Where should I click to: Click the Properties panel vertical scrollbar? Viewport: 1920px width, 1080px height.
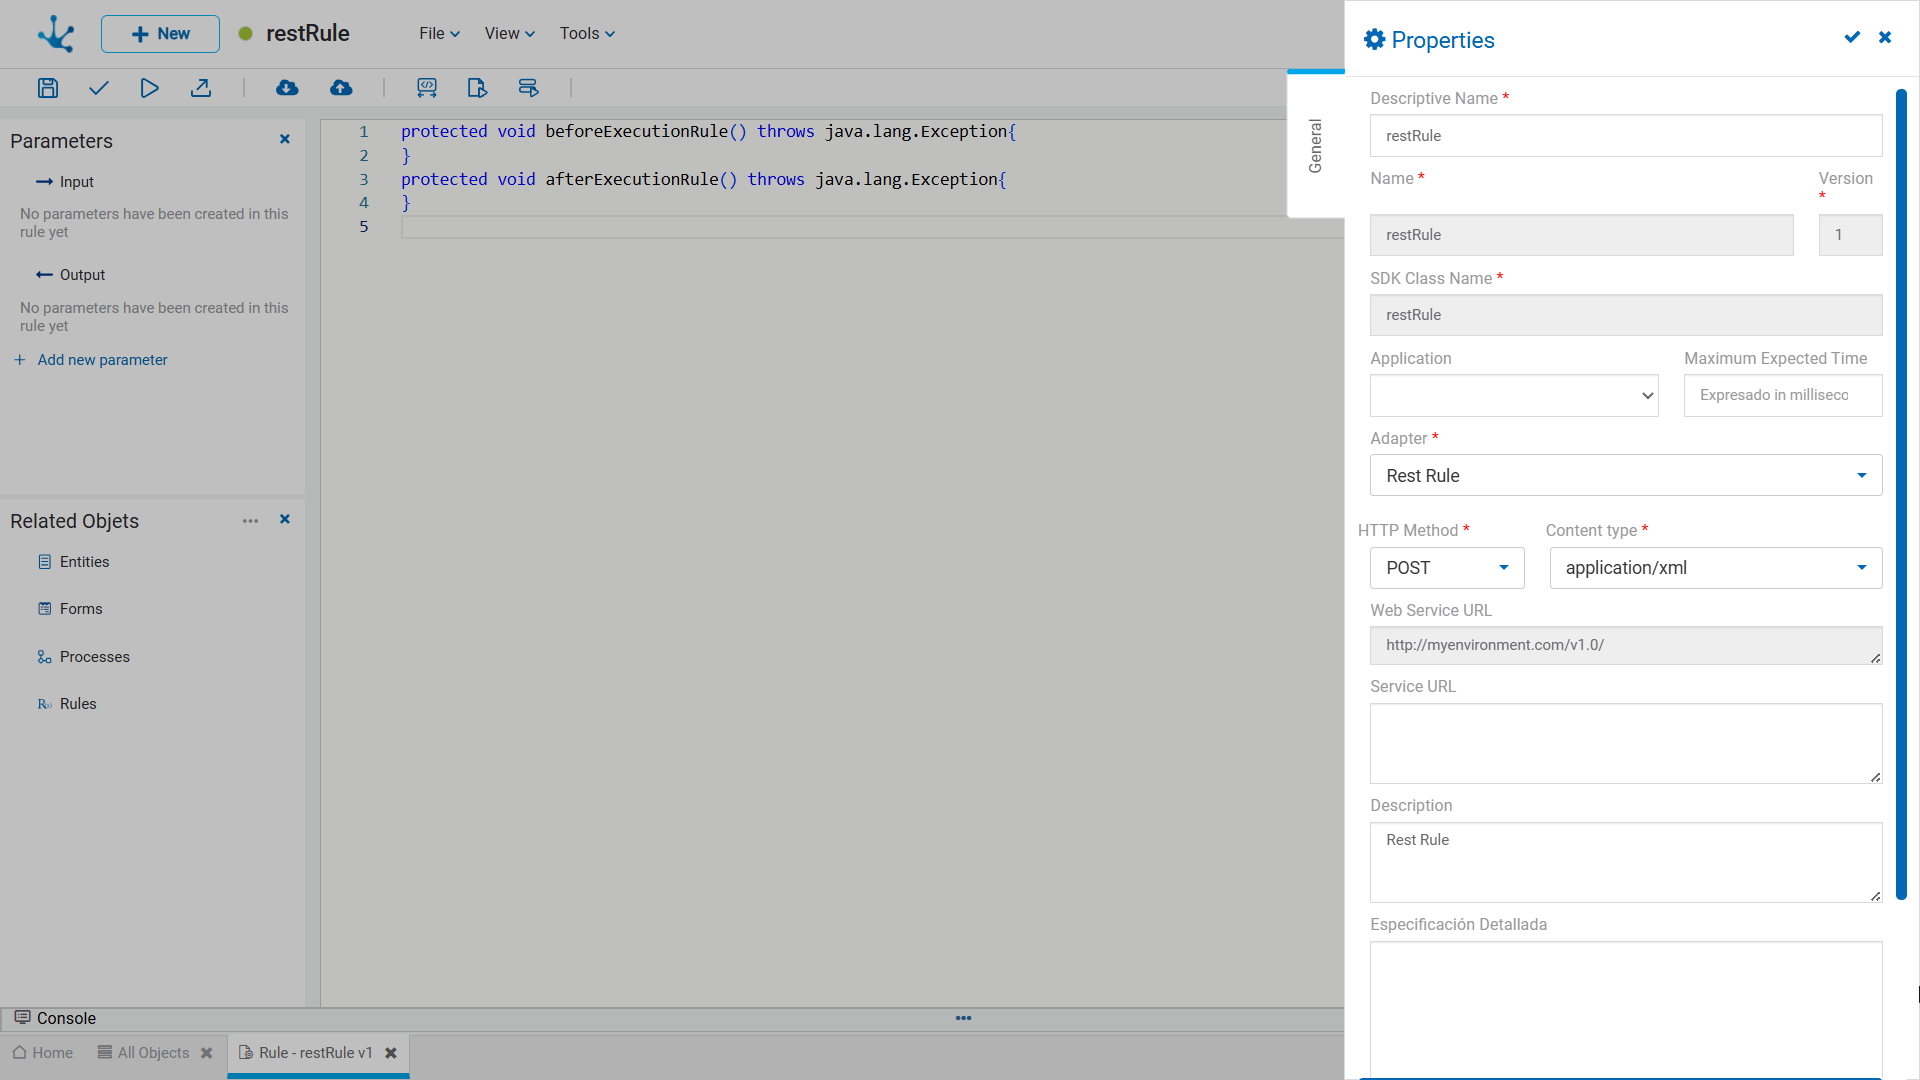tap(1901, 495)
